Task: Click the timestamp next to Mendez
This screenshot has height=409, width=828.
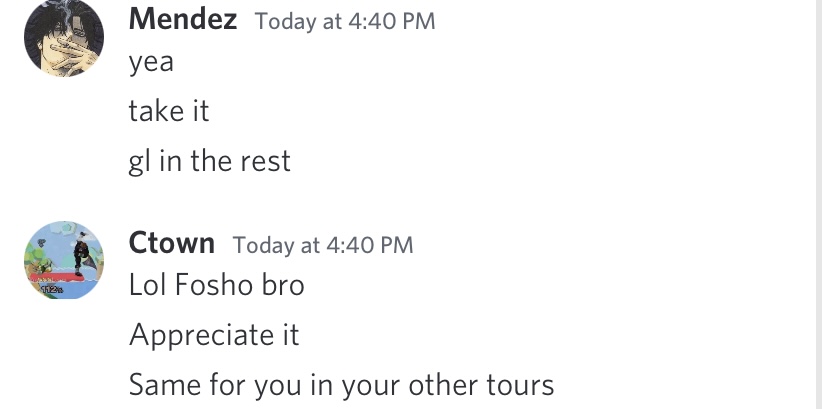Action: tap(345, 21)
